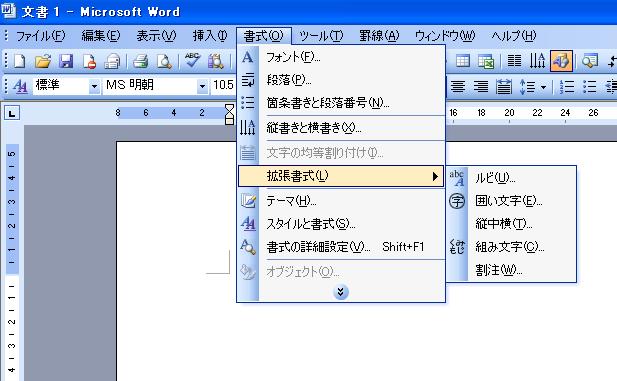This screenshot has width=617, height=381.
Task: Click the Insert Table icon
Action: coord(462,61)
